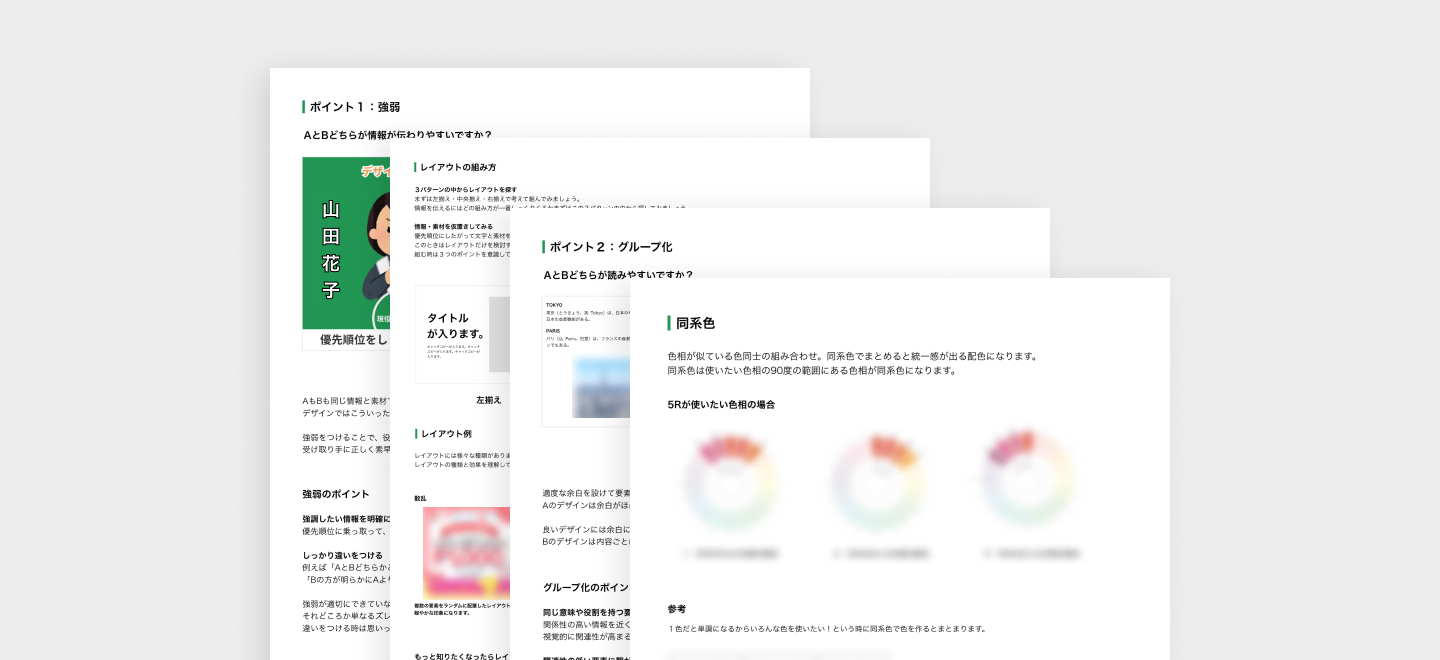Select the line starting レイアウトには様々な種類
Screen dimensions: 1440x660
[x=462, y=455]
